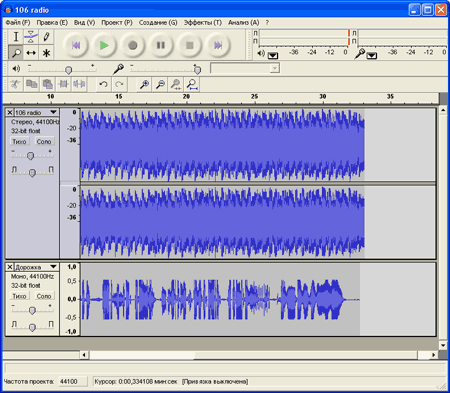The width and height of the screenshot is (450, 393).
Task: Click the input microphone meter icon
Action: click(360, 53)
